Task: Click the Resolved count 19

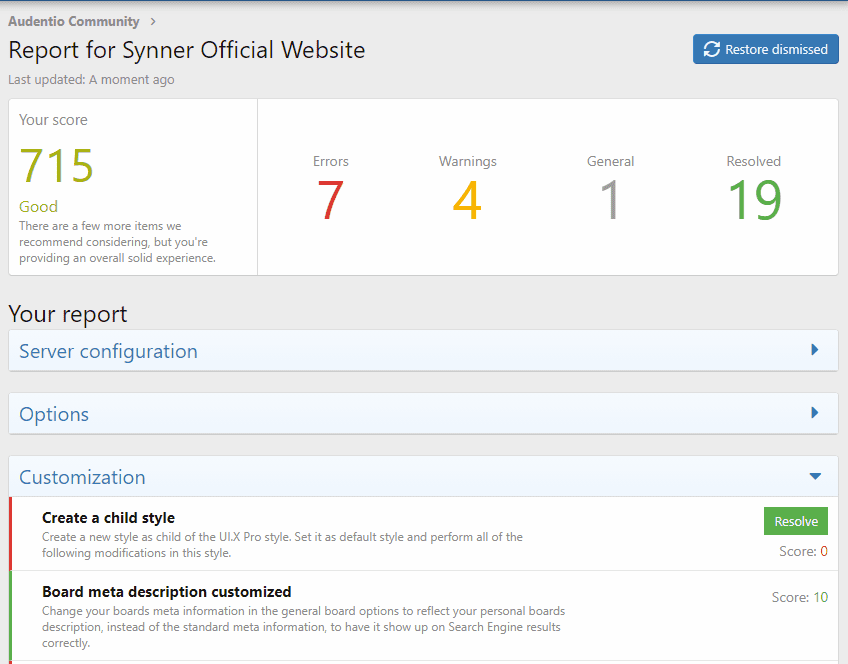Action: click(x=754, y=201)
